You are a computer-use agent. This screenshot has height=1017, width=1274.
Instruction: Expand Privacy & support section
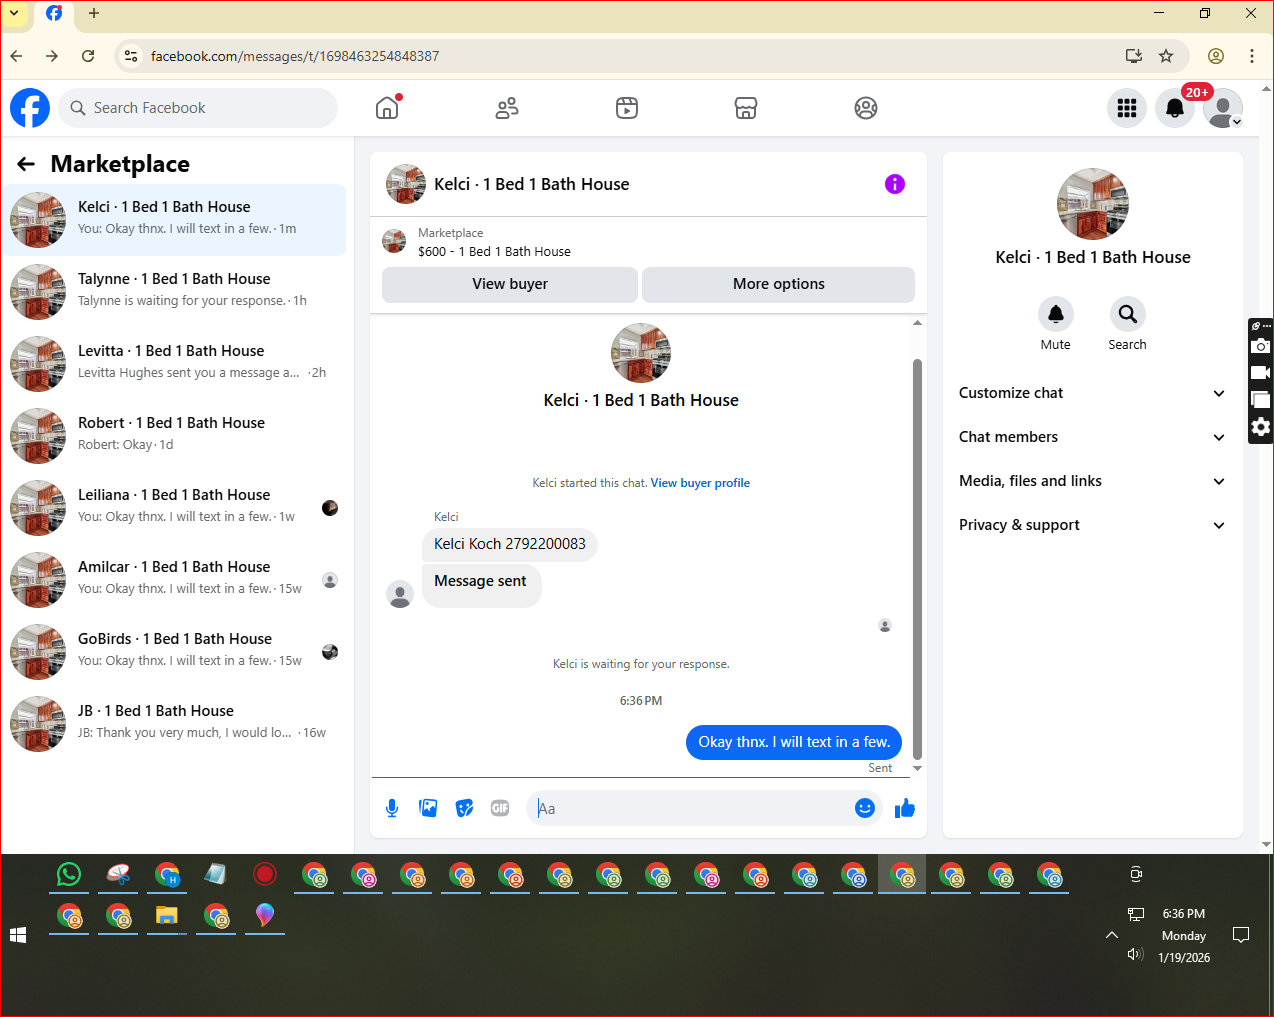click(x=1092, y=525)
